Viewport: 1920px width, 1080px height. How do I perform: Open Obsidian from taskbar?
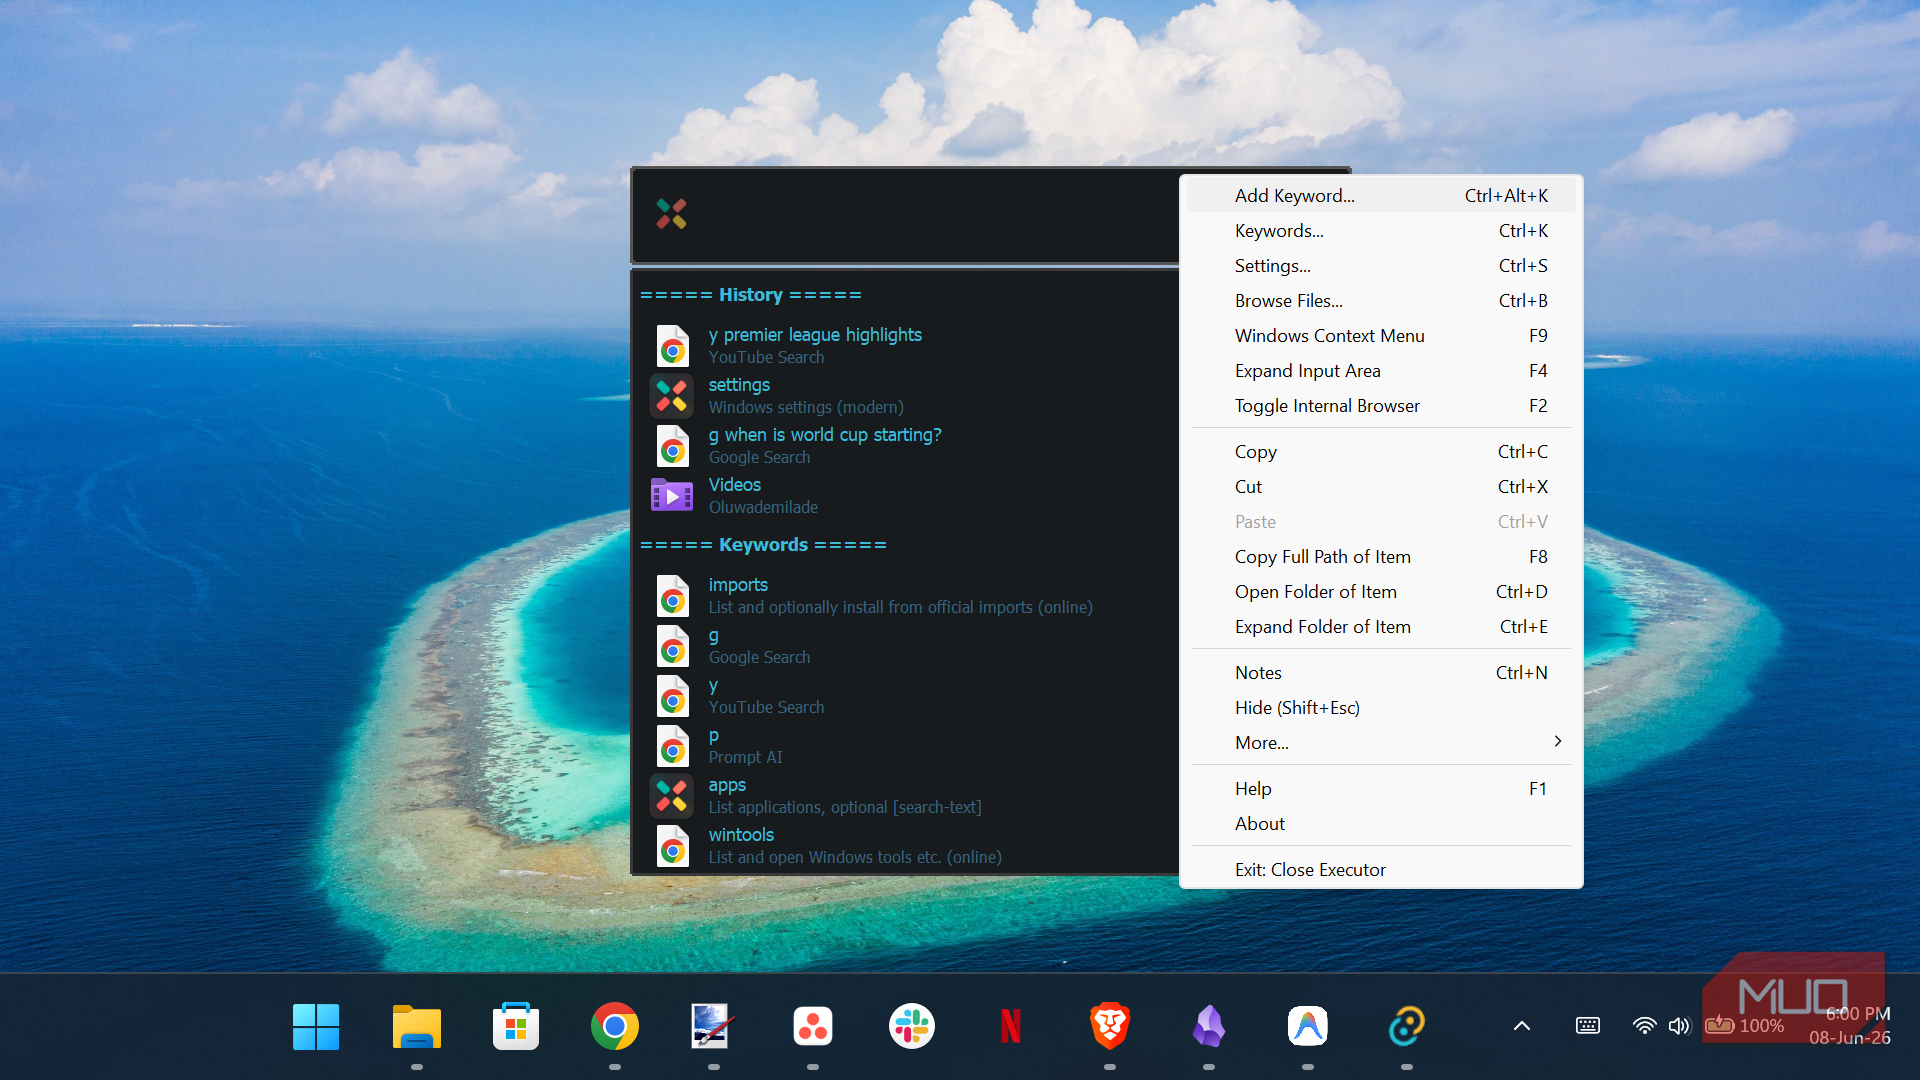click(1209, 1027)
